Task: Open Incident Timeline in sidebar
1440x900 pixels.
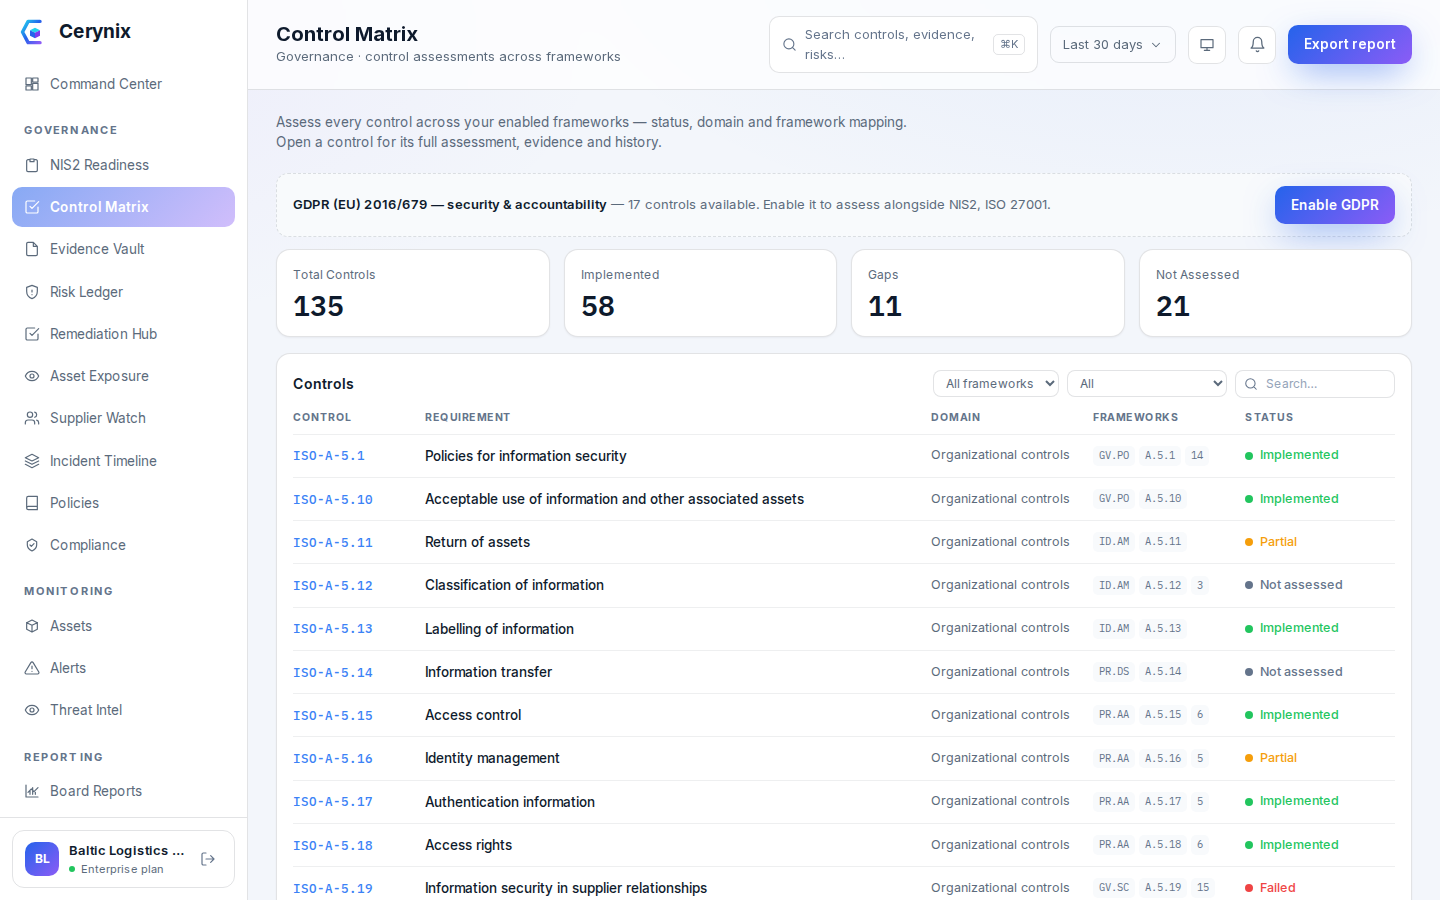Action: click(x=123, y=461)
